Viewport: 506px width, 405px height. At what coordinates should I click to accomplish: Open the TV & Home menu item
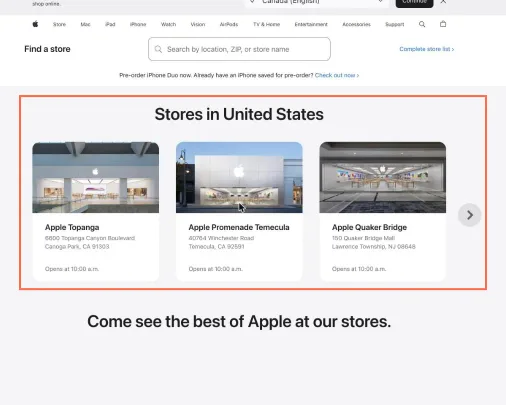click(266, 24)
